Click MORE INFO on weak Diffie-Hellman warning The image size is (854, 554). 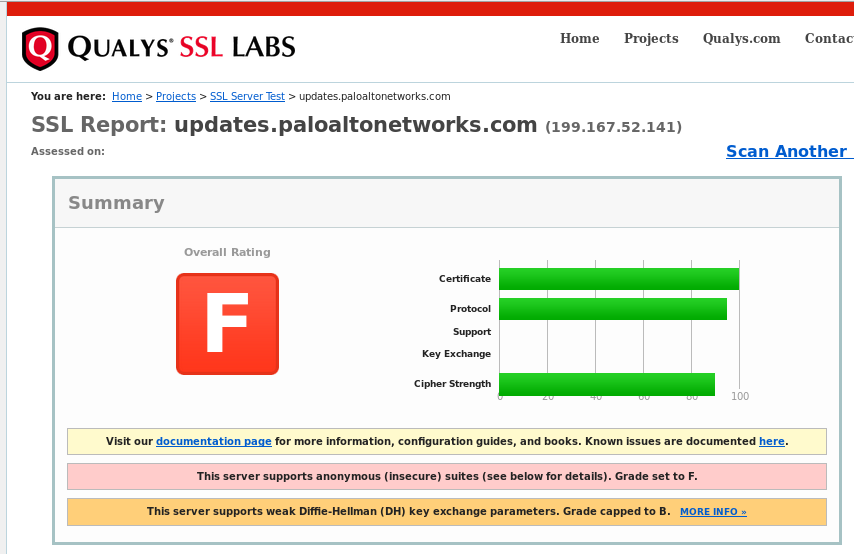(713, 512)
